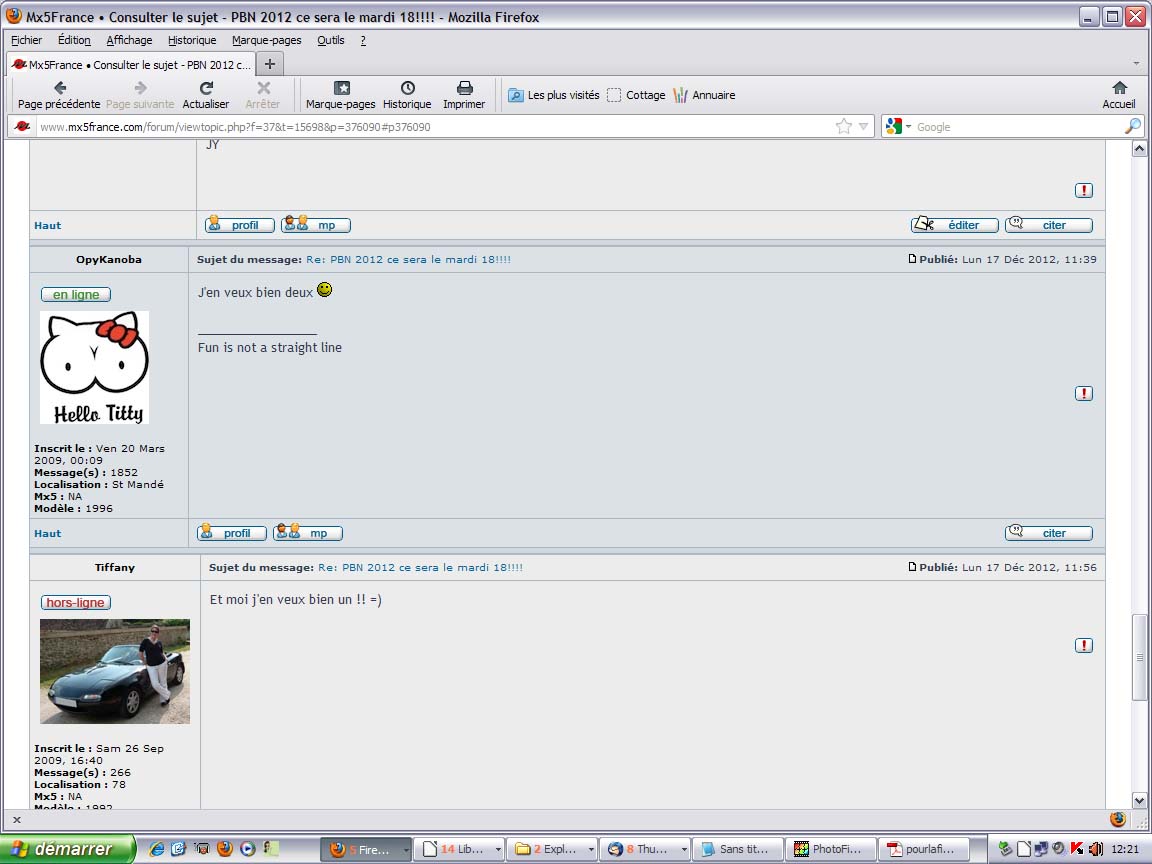Select the Mx5France forum tab
The width and height of the screenshot is (1152, 864).
132,65
